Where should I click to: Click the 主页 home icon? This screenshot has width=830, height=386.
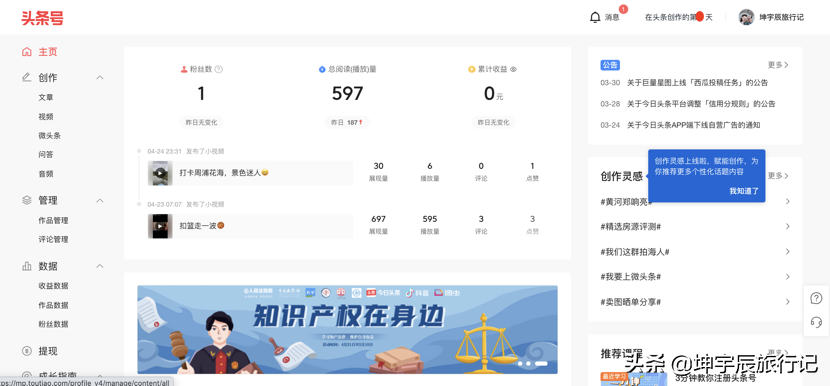26,52
